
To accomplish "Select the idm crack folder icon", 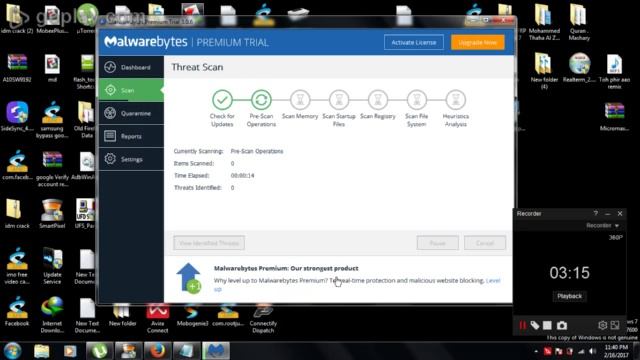I will point(17,213).
